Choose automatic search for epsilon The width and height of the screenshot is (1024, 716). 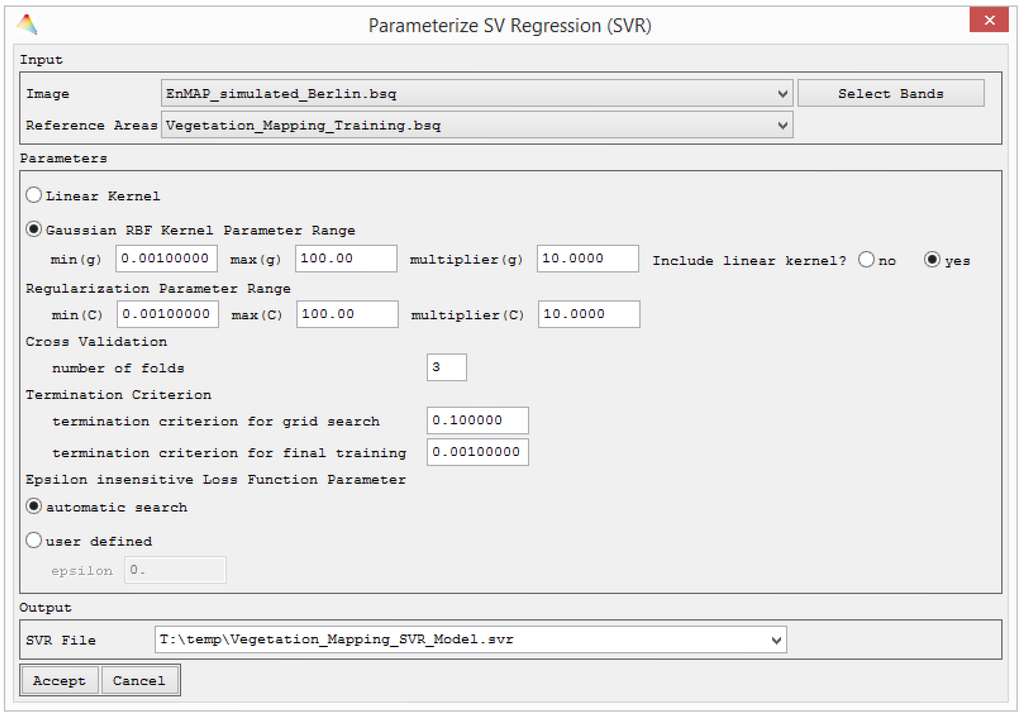click(x=33, y=507)
